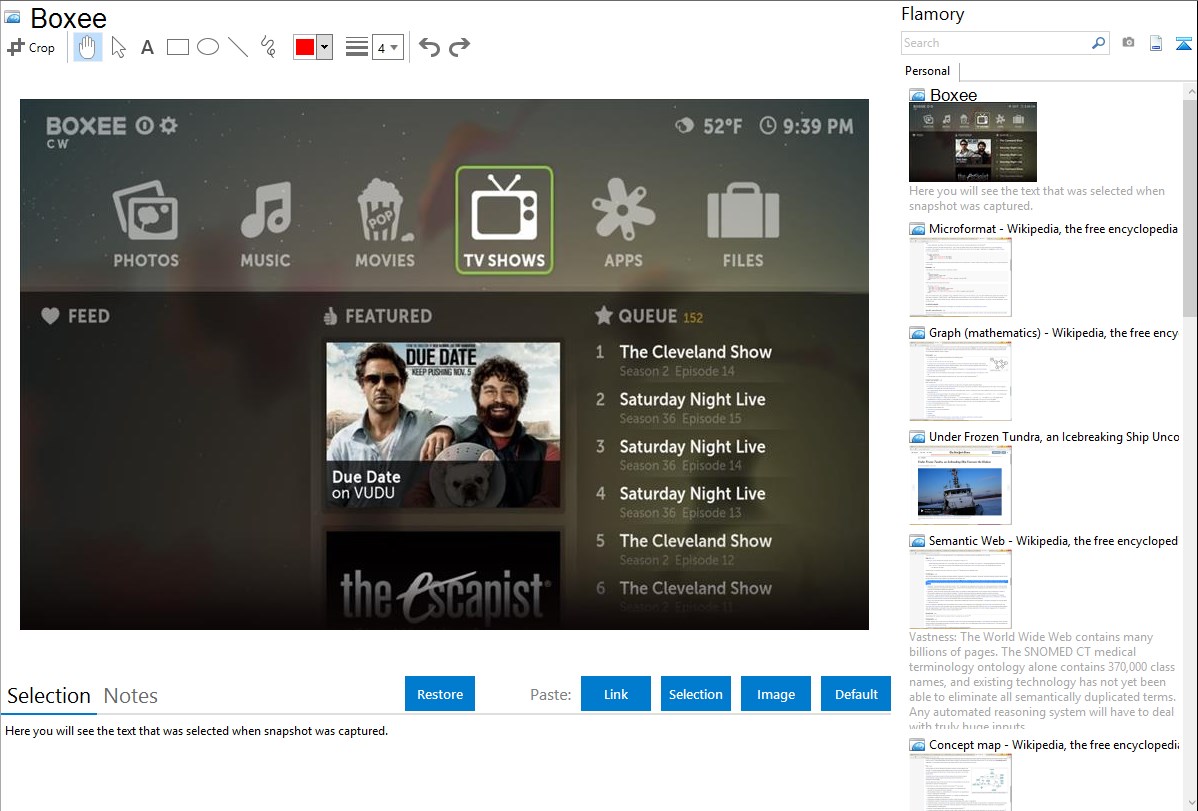Screen dimensions: 1198x811
Task: Click the Boxee settings gear icon
Action: tap(168, 125)
